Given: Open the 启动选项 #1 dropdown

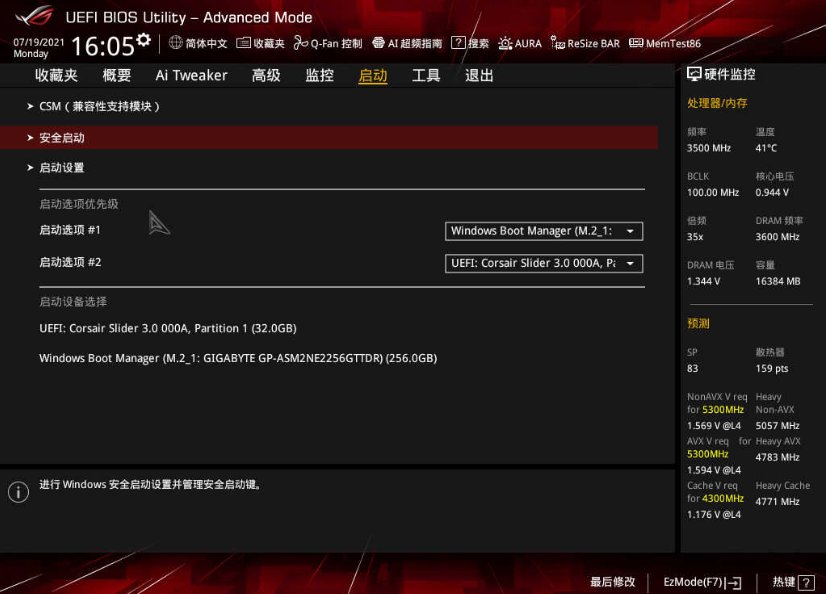Looking at the screenshot, I should (x=543, y=231).
